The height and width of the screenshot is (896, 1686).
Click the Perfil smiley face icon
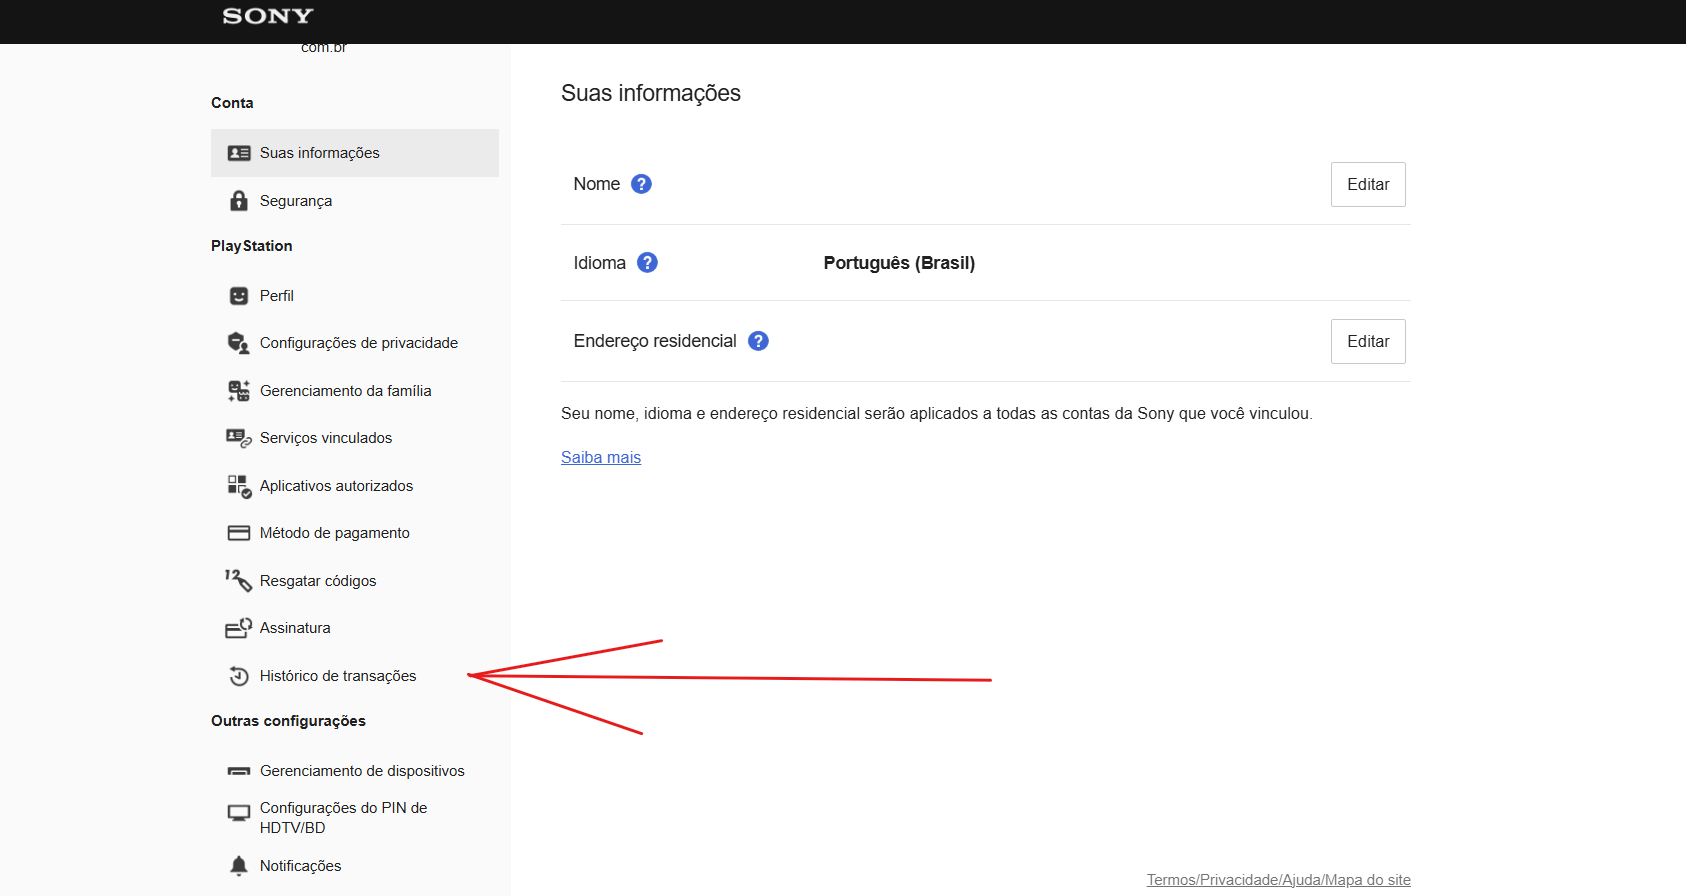pos(239,296)
